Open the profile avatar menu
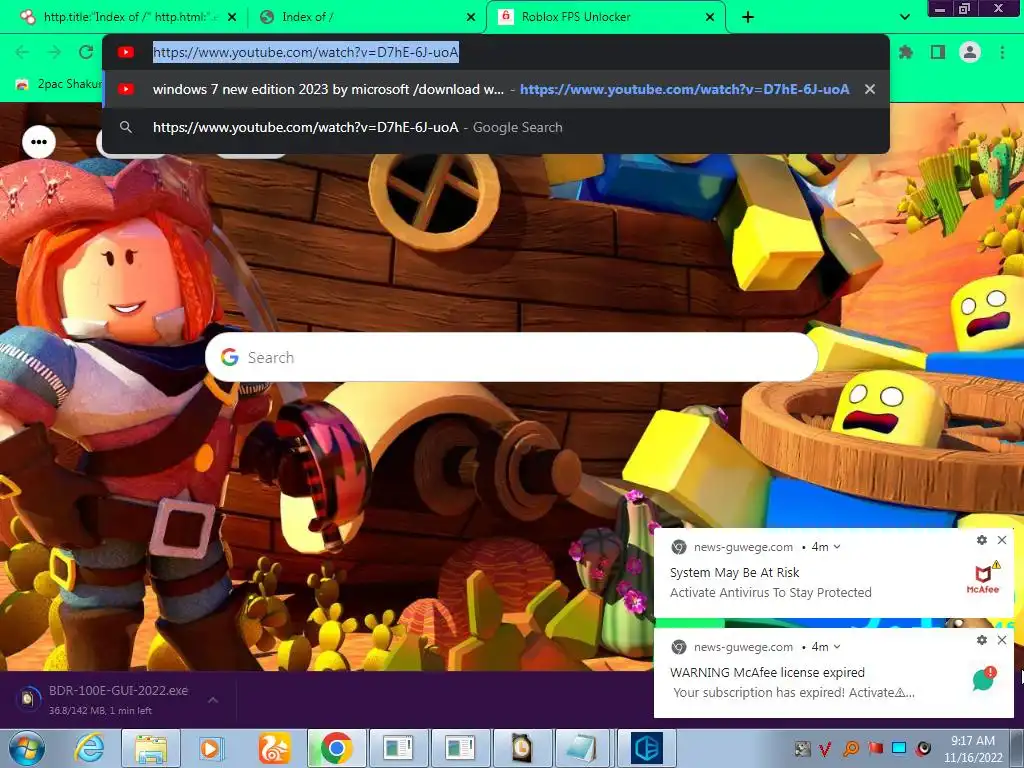This screenshot has height=768, width=1024. pos(970,52)
